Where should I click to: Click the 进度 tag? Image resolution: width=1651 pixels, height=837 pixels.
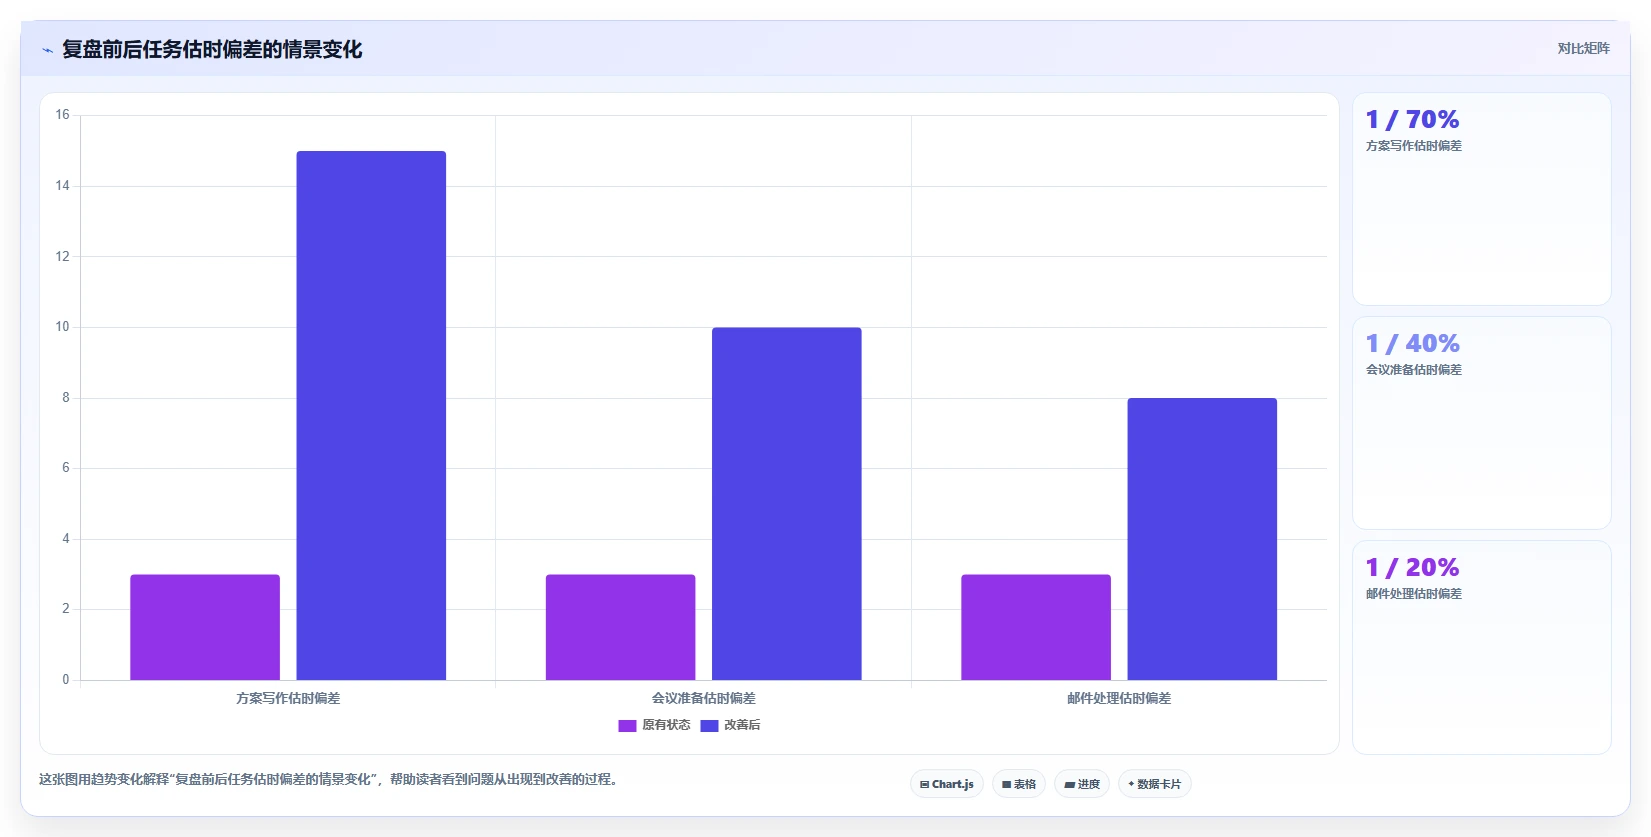coord(1082,784)
